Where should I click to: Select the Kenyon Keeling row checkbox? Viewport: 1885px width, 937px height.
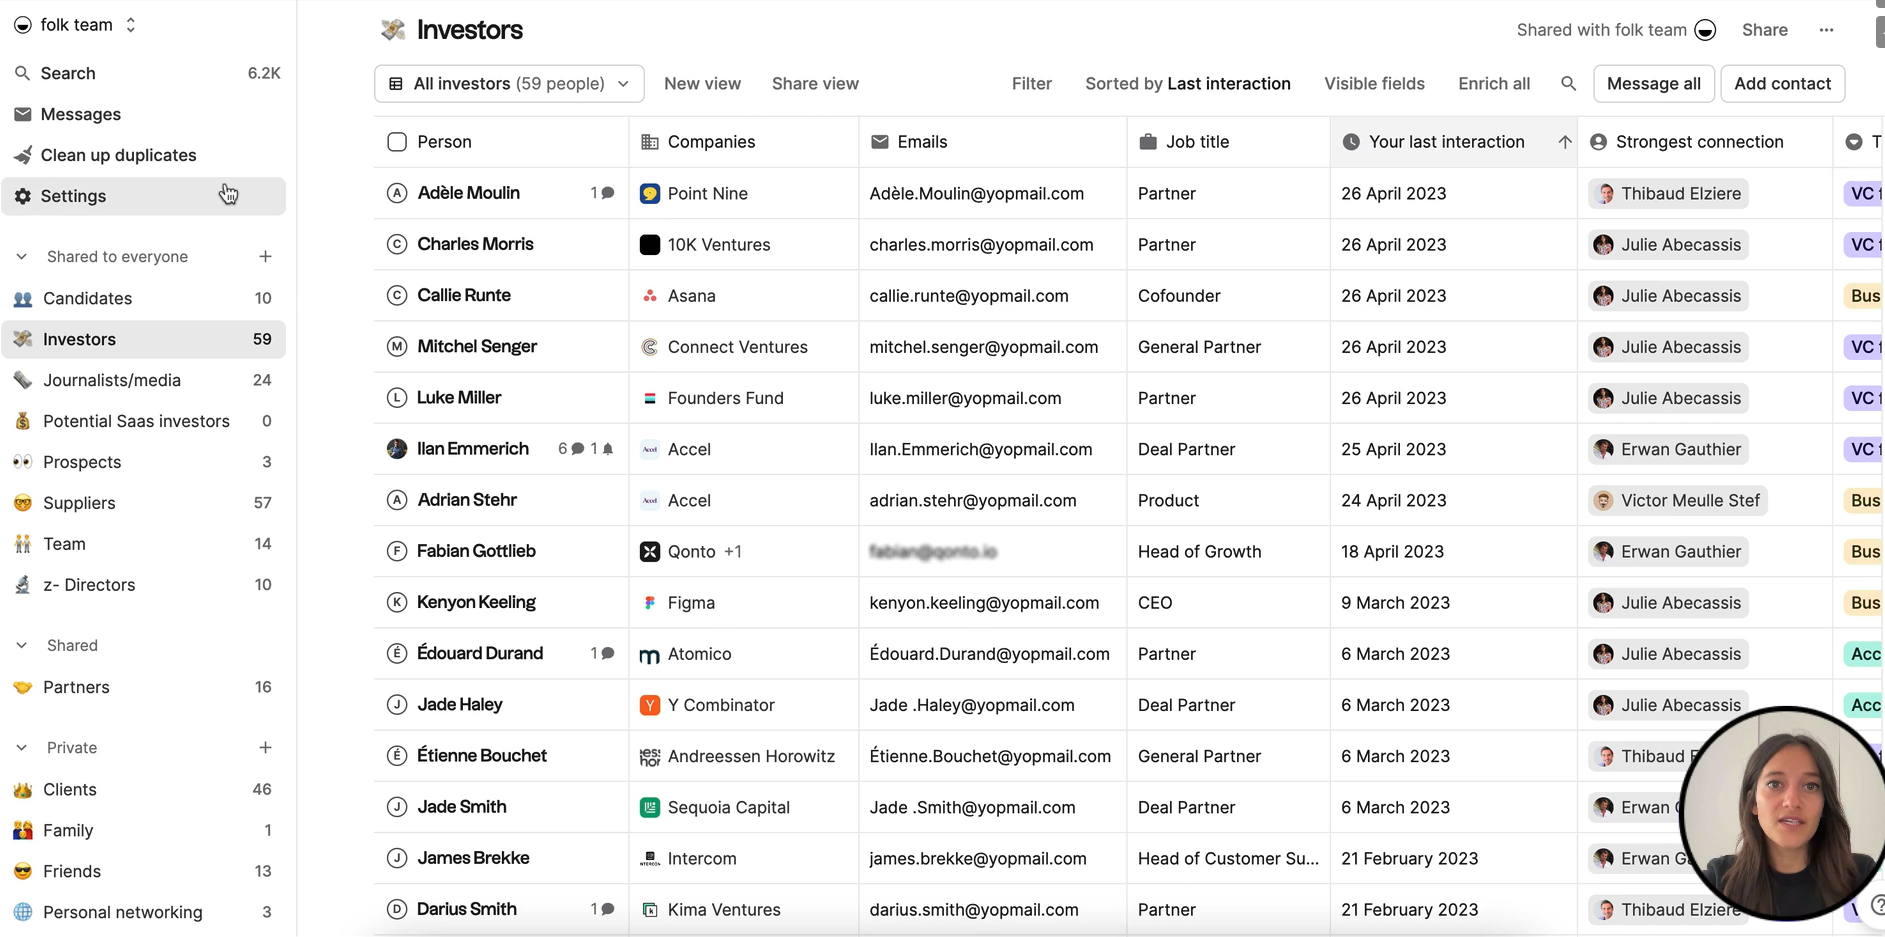coord(397,602)
